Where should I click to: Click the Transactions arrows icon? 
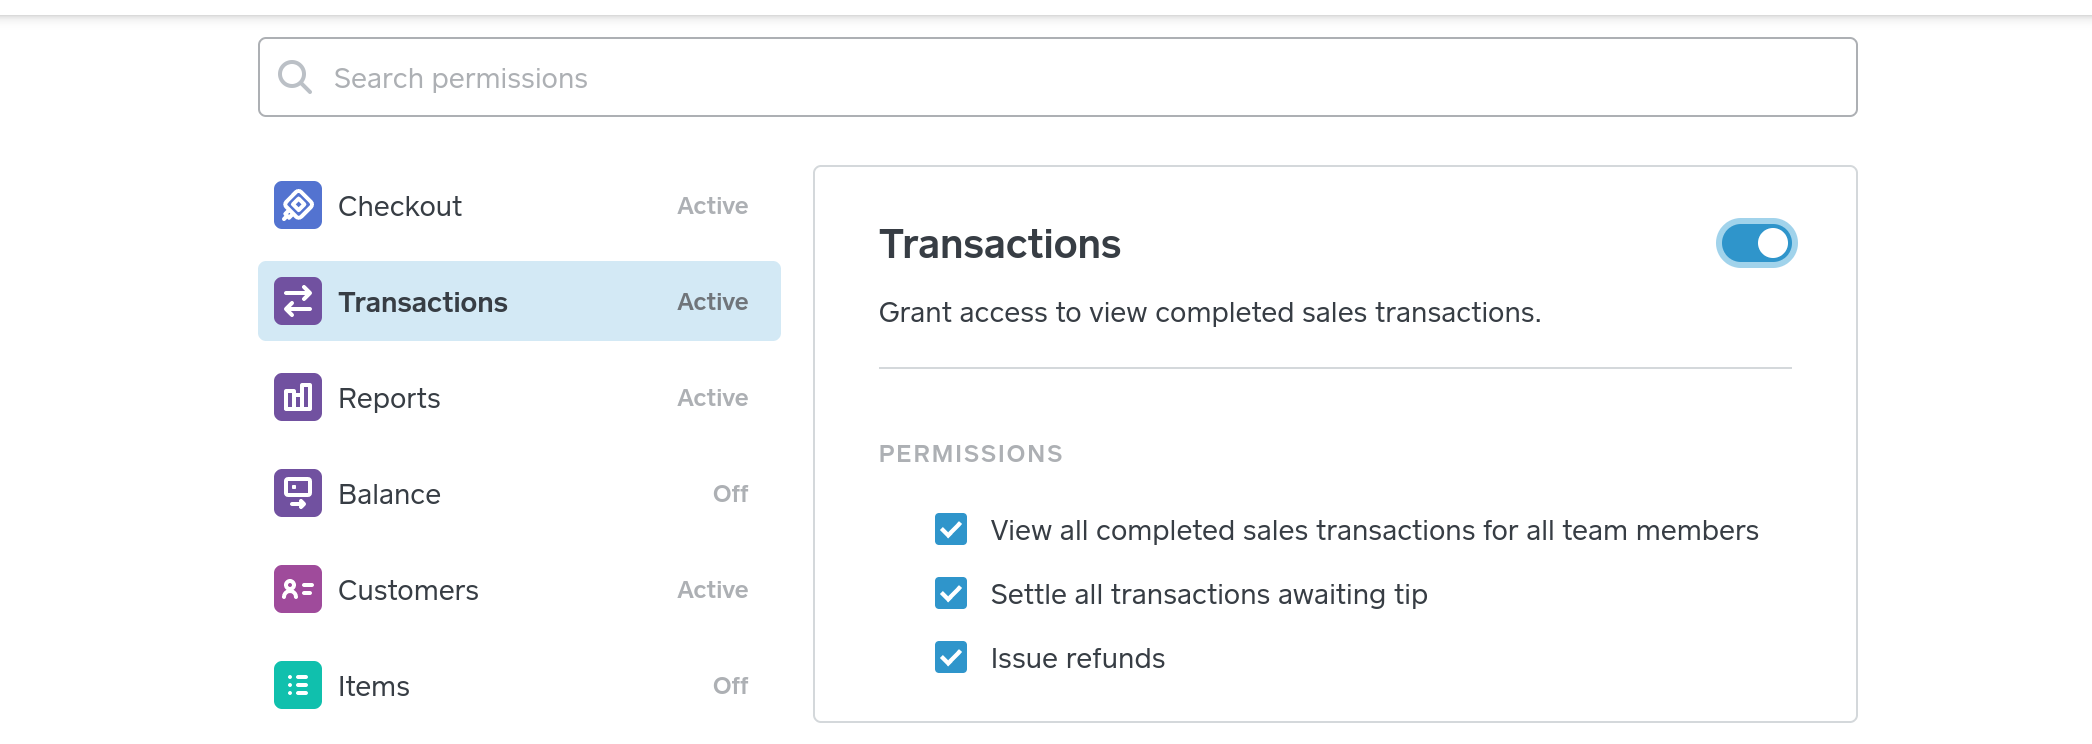pyautogui.click(x=298, y=301)
